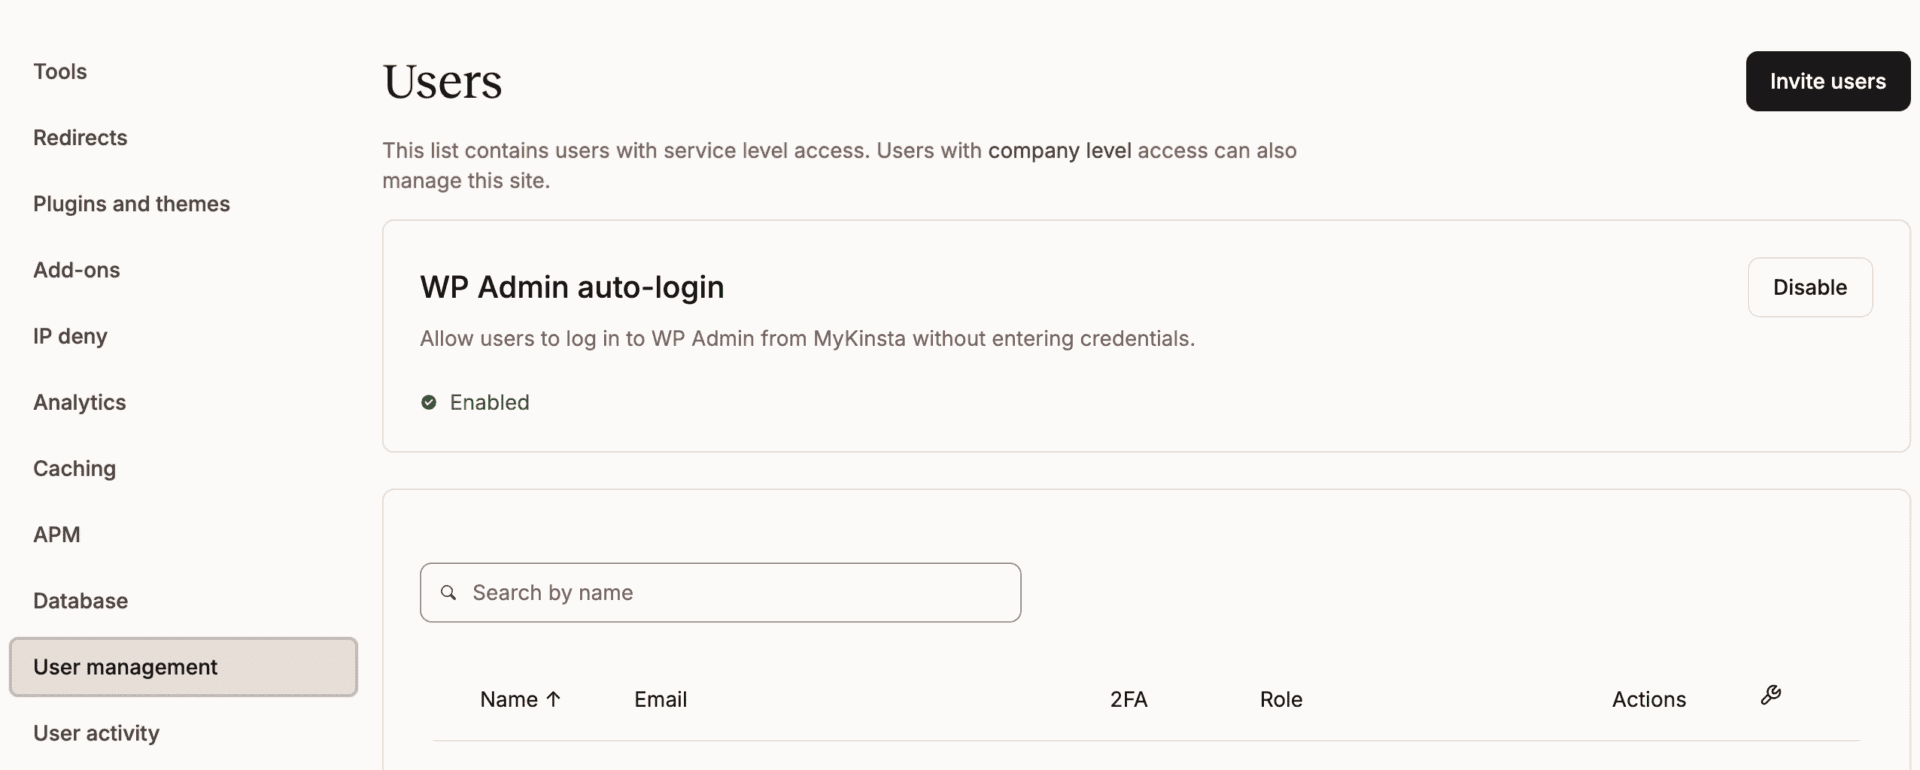Image resolution: width=1920 pixels, height=770 pixels.
Task: Click the green checkmark beside Enabled status
Action: [428, 402]
